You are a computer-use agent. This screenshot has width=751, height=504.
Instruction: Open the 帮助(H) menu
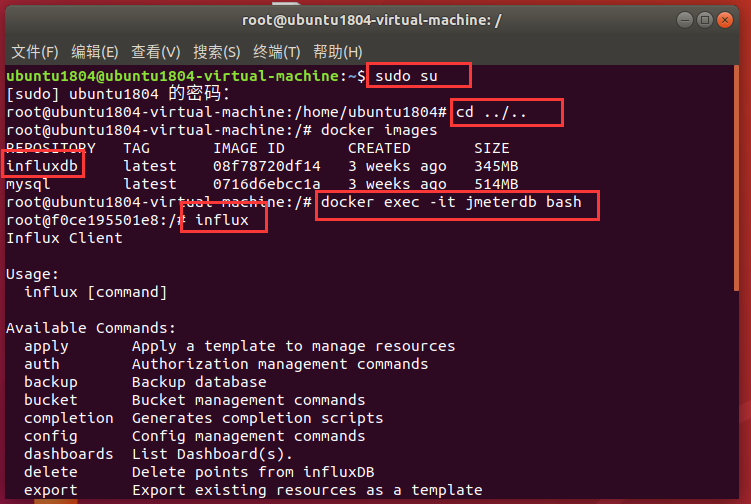(x=337, y=52)
